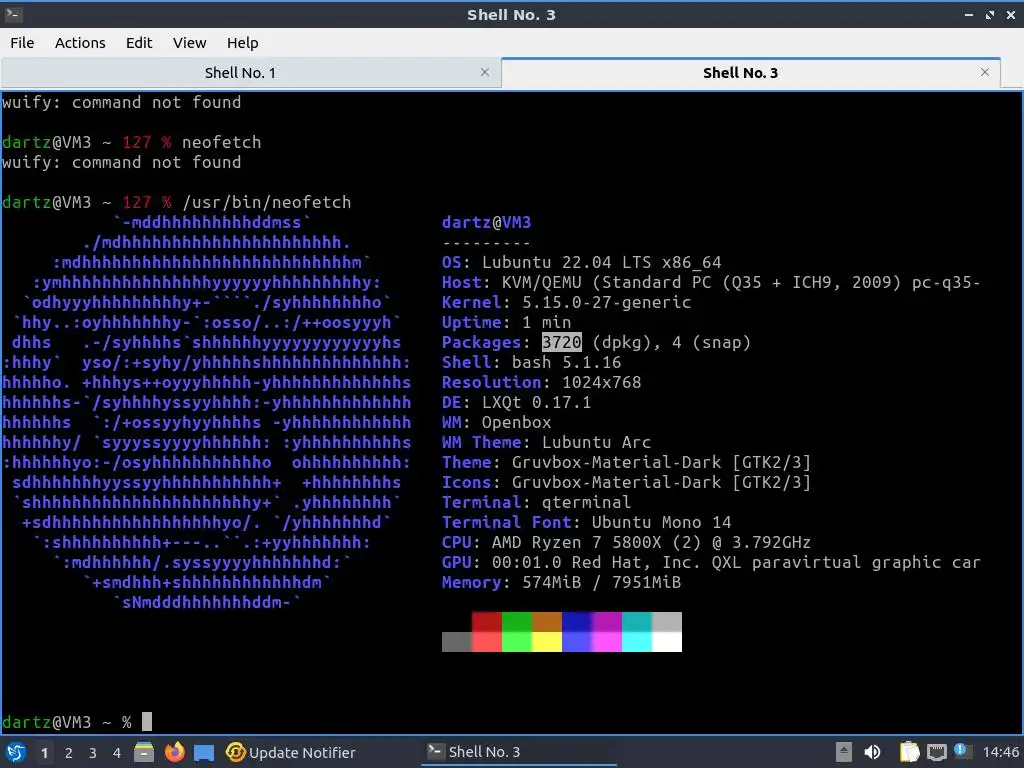Click the Theme Gruvbox-Material-Dark line
Image resolution: width=1024 pixels, height=768 pixels.
point(626,462)
